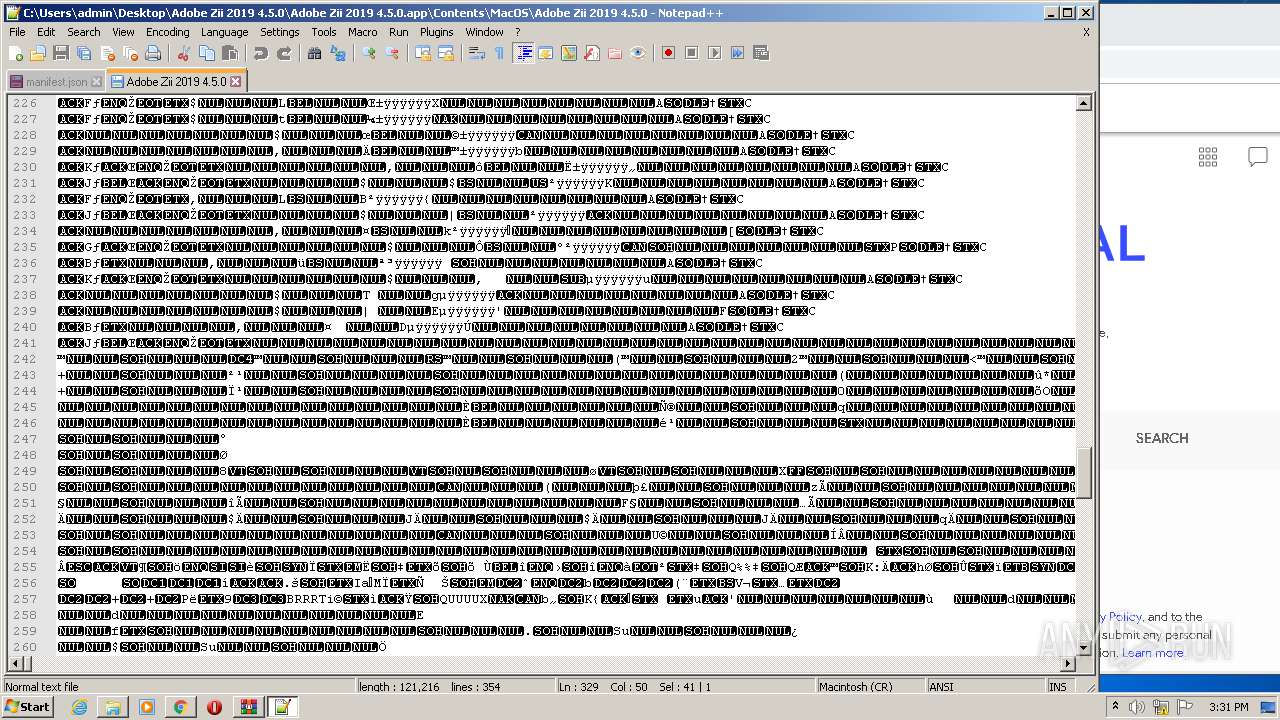Viewport: 1280px width, 720px height.
Task: Open the Macro menu
Action: (x=363, y=32)
